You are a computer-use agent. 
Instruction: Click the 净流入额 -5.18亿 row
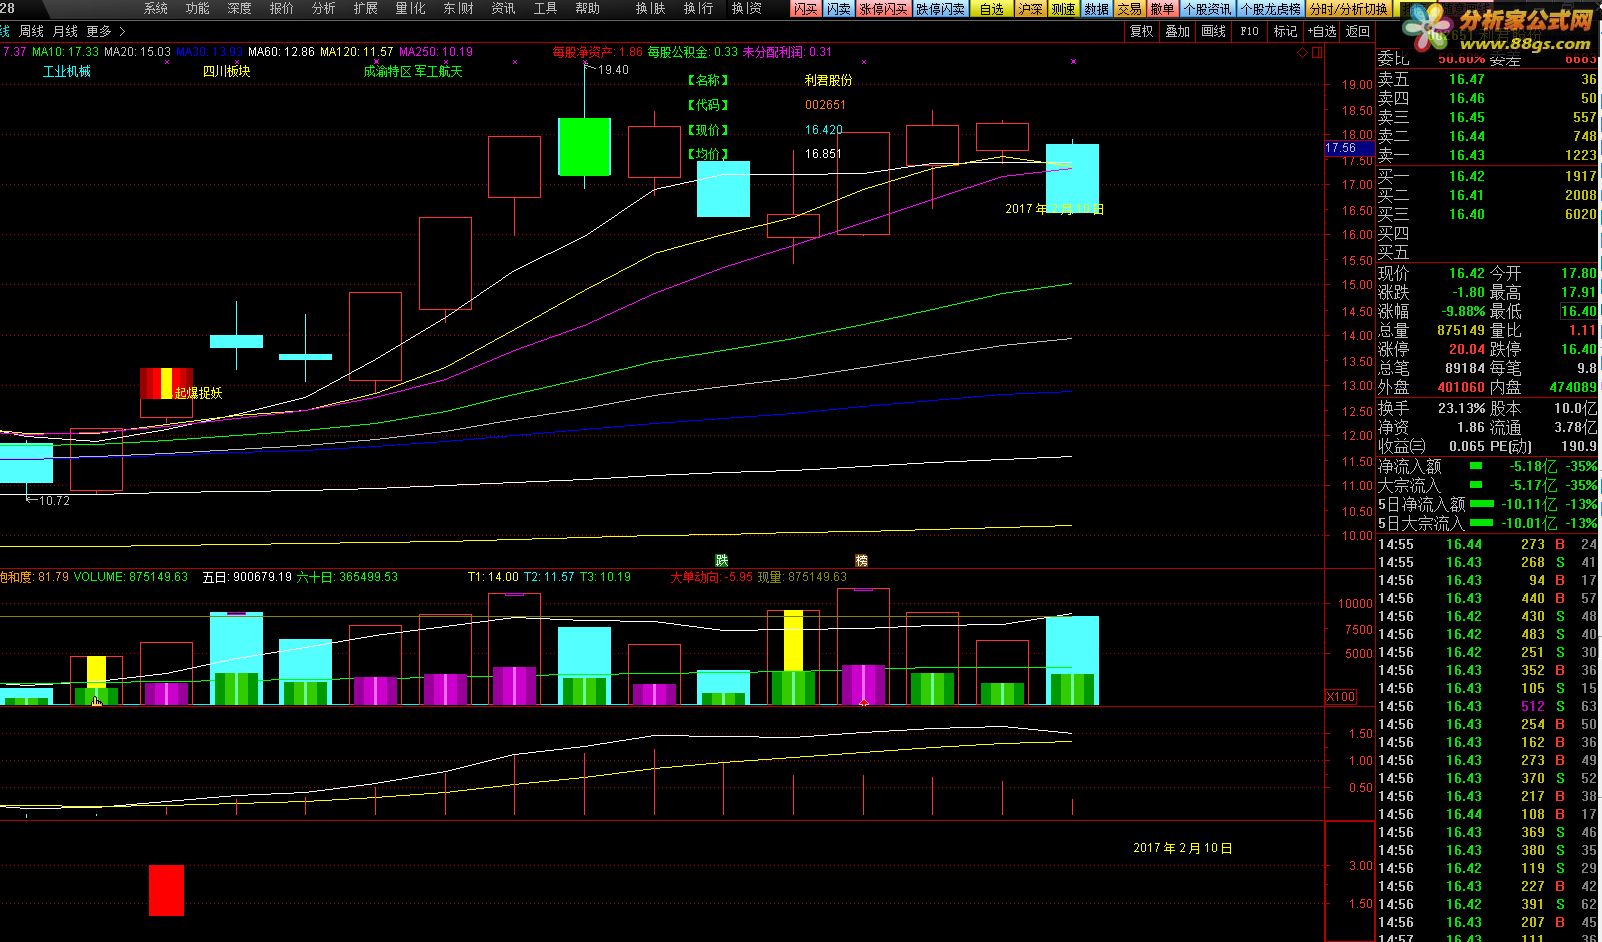pyautogui.click(x=1487, y=466)
